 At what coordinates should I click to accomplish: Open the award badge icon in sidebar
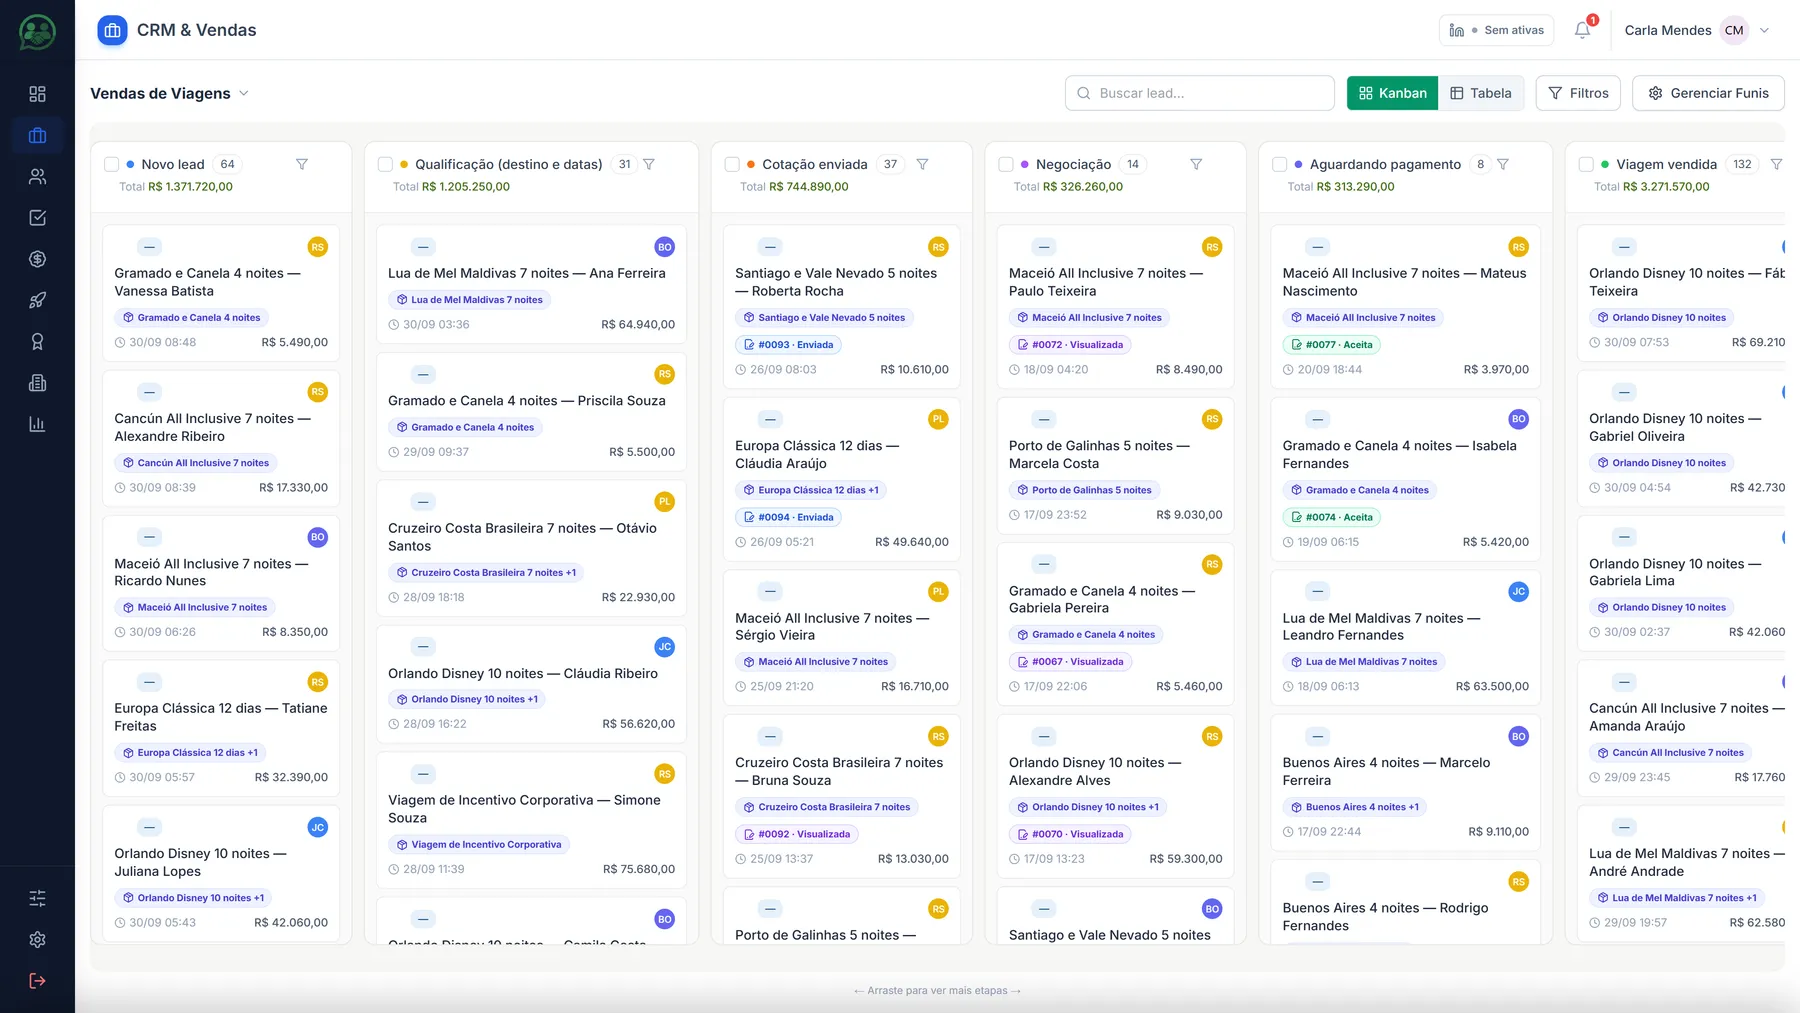[37, 342]
